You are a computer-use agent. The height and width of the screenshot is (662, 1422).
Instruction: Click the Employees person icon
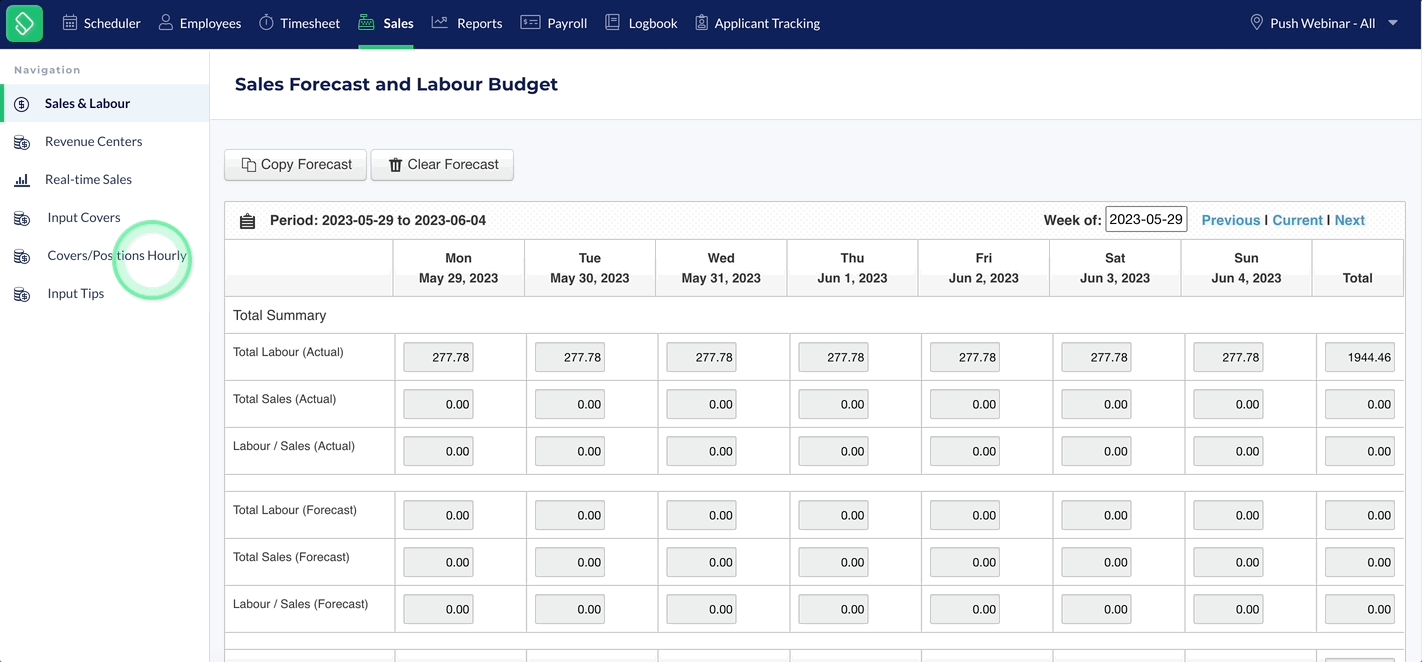coord(166,23)
